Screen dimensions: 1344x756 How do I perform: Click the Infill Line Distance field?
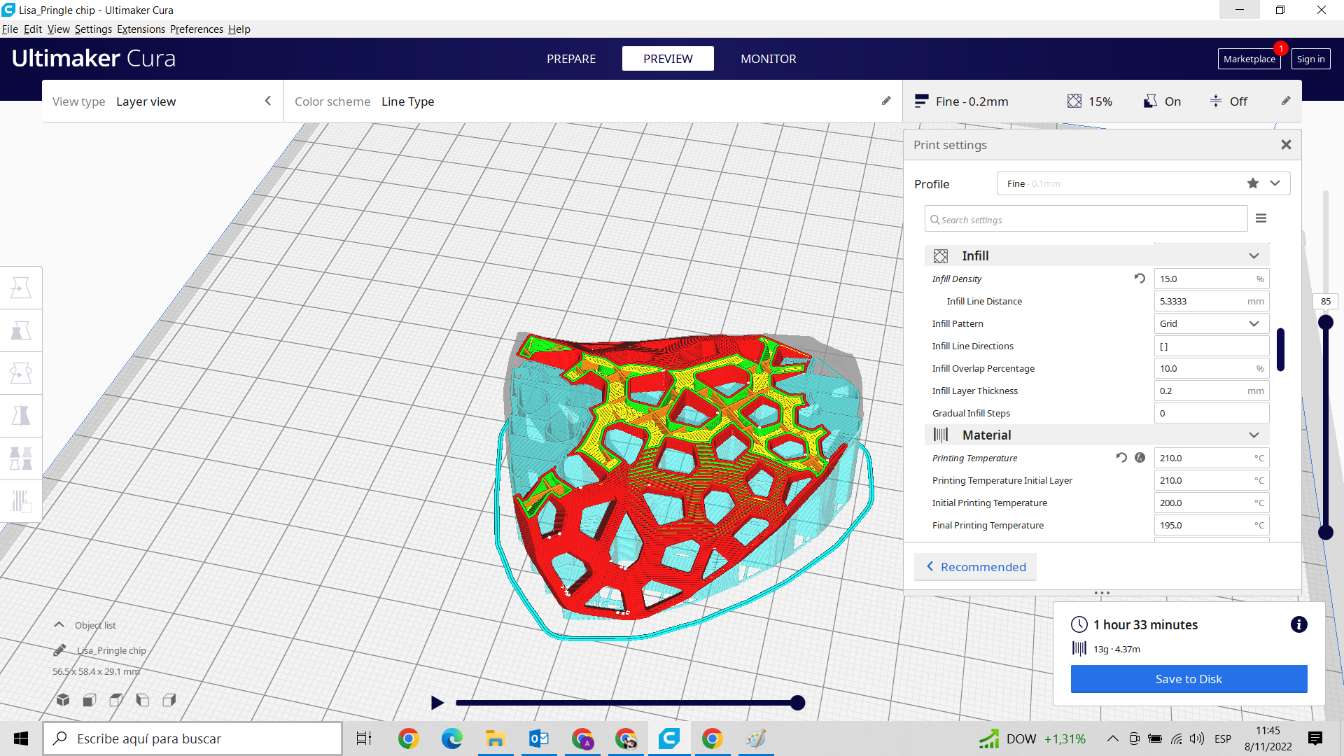tap(1211, 301)
